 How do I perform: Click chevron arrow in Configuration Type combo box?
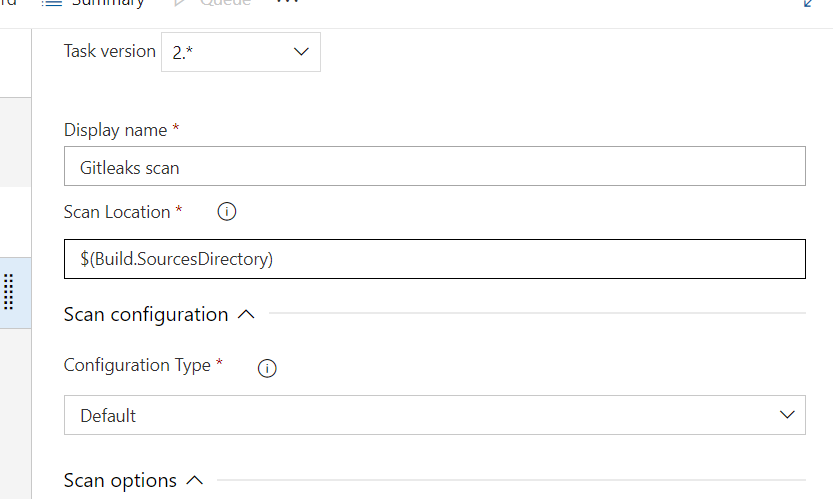pyautogui.click(x=787, y=415)
